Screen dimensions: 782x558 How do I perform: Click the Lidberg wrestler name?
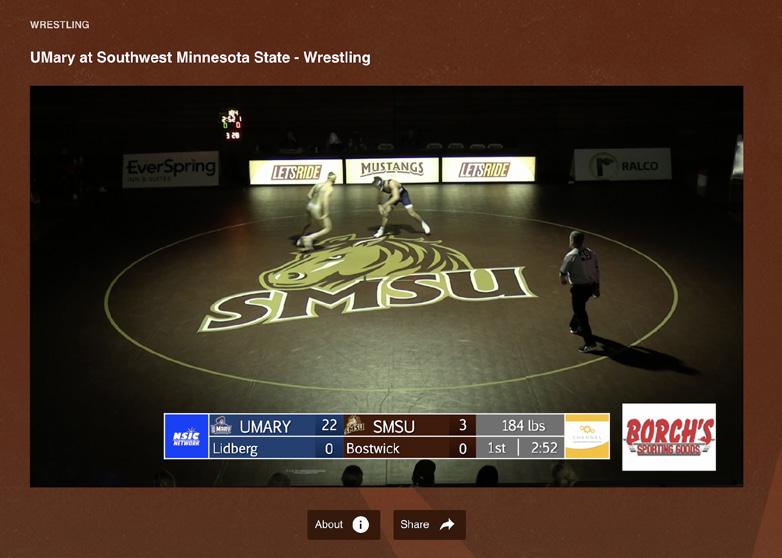coord(235,448)
